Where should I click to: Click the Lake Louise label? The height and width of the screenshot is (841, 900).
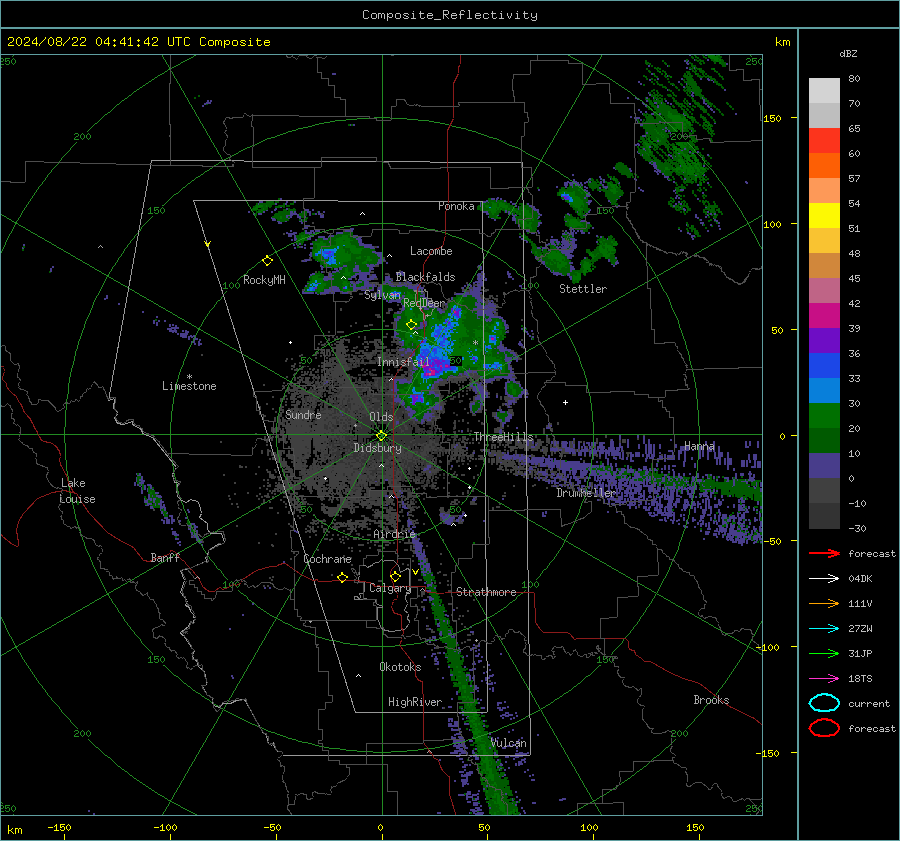(x=77, y=491)
